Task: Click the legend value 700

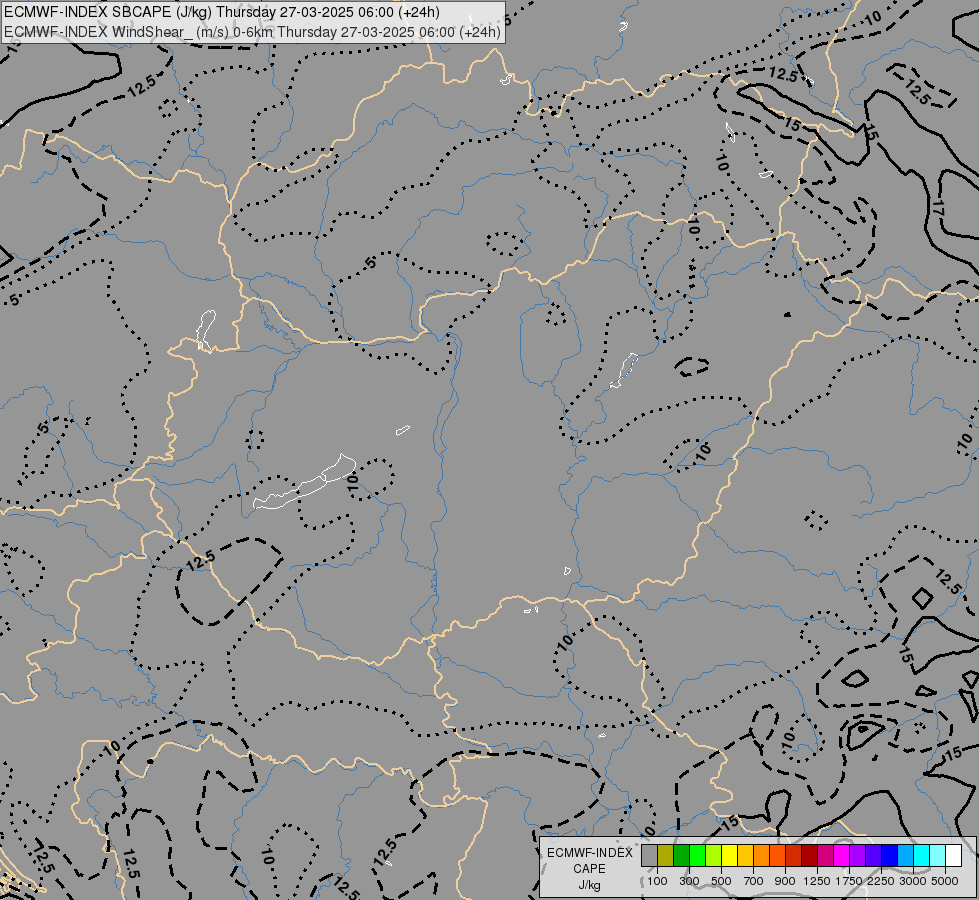Action: point(754,881)
